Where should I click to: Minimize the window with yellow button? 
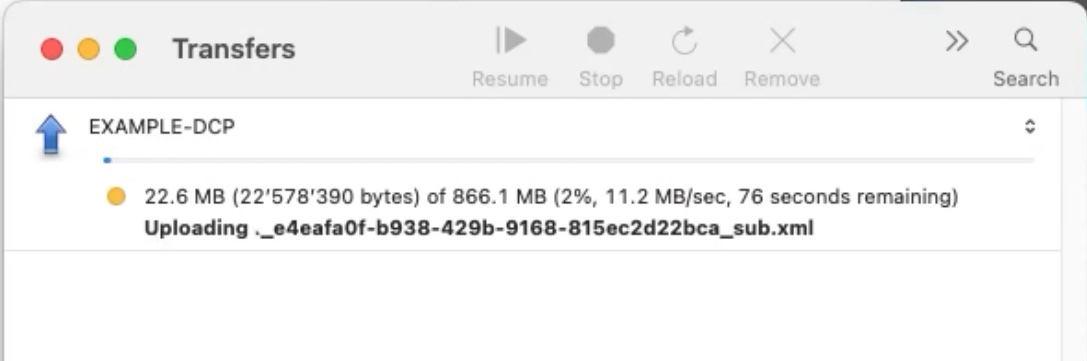point(89,49)
